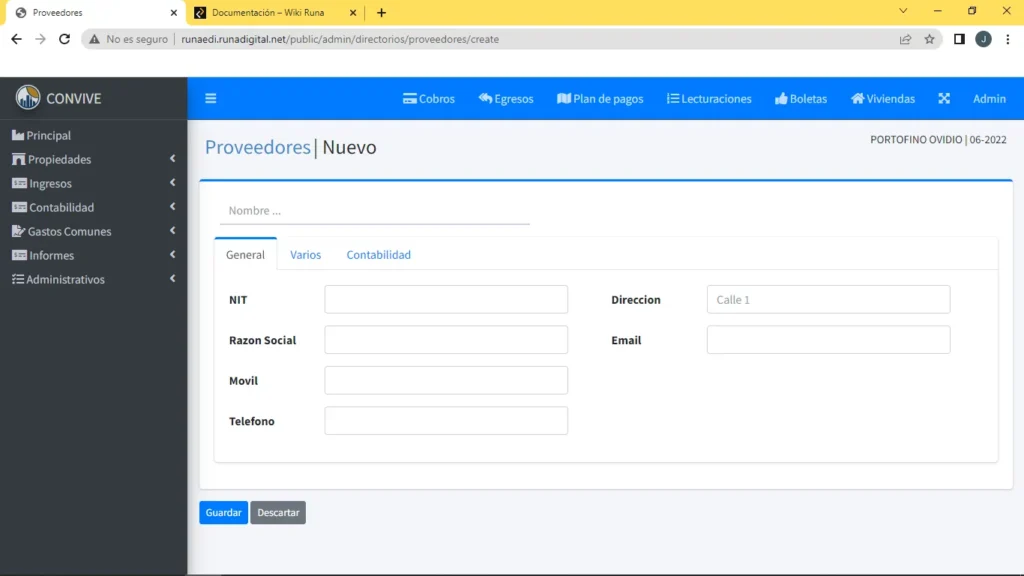The width and height of the screenshot is (1024, 576).
Task: Bookmark this page with star icon
Action: pyautogui.click(x=929, y=39)
